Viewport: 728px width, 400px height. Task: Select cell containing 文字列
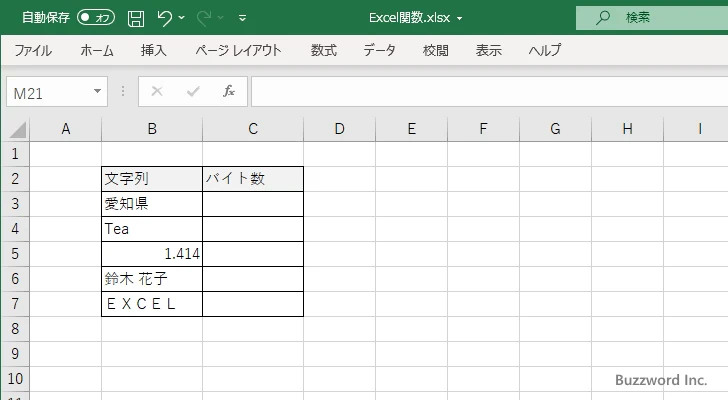pos(152,179)
